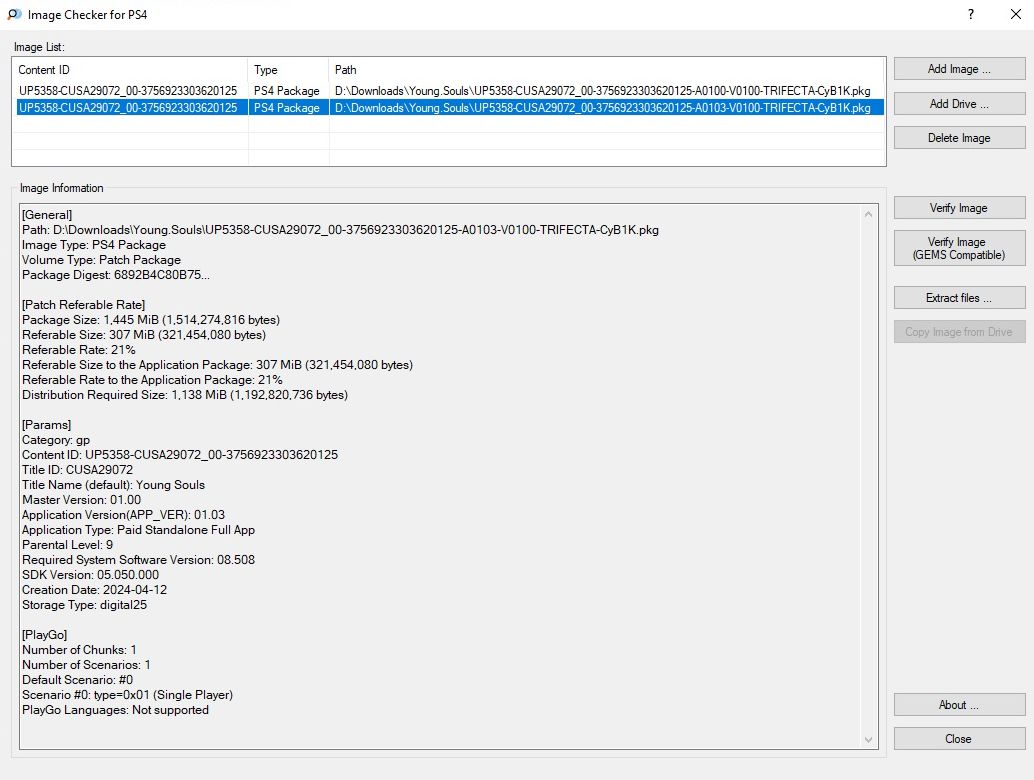Click the 'Title ID: CUSA29072' line
Viewport: 1034px width, 780px height.
pyautogui.click(x=77, y=470)
